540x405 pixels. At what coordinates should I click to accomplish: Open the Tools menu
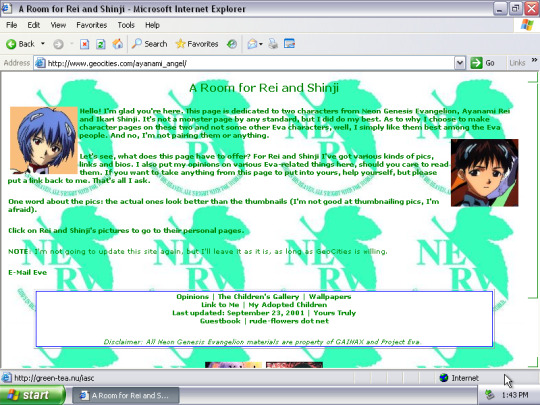click(x=126, y=25)
